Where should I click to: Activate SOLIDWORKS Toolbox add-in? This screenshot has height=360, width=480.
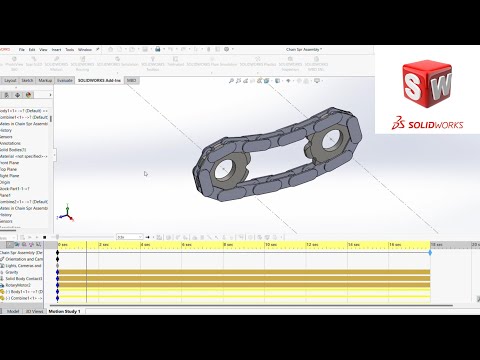click(x=153, y=64)
